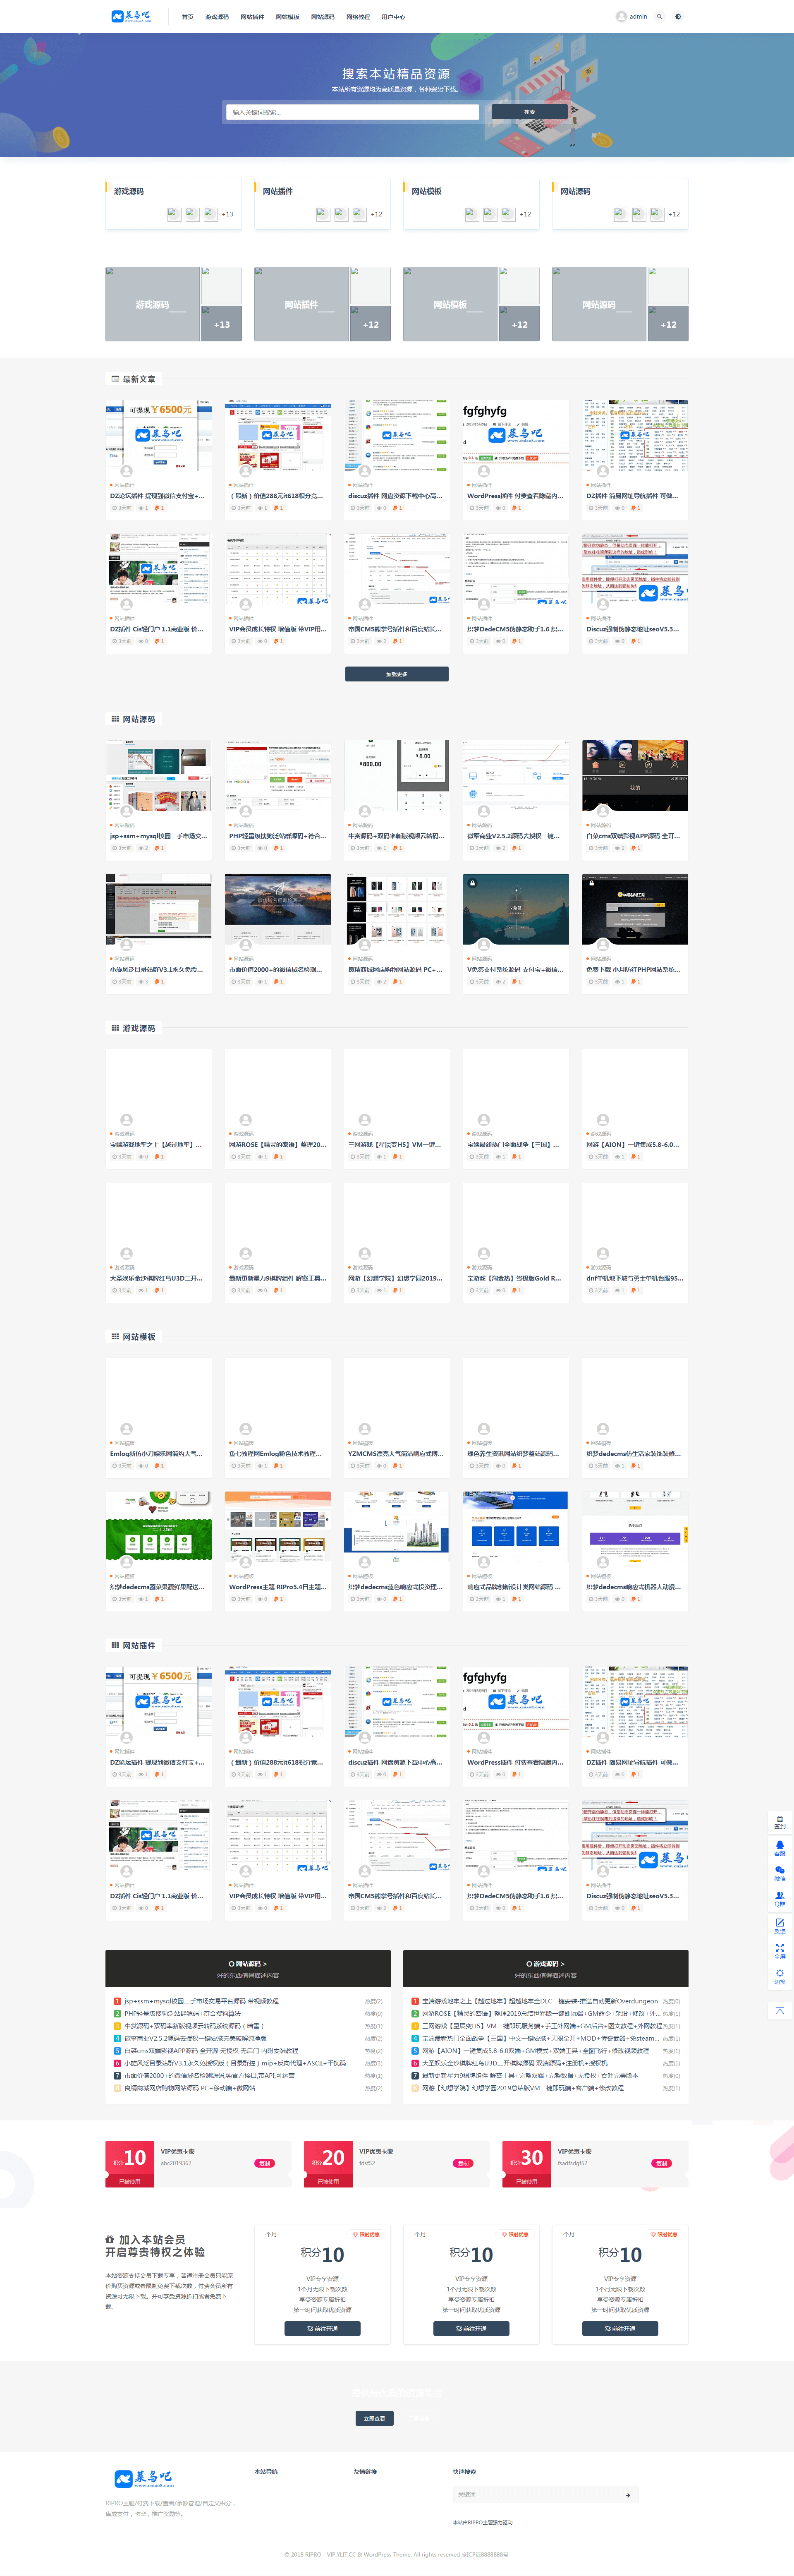This screenshot has height=2576, width=794.
Task: Open the 网站插件 category card at top
Action: [x=322, y=204]
